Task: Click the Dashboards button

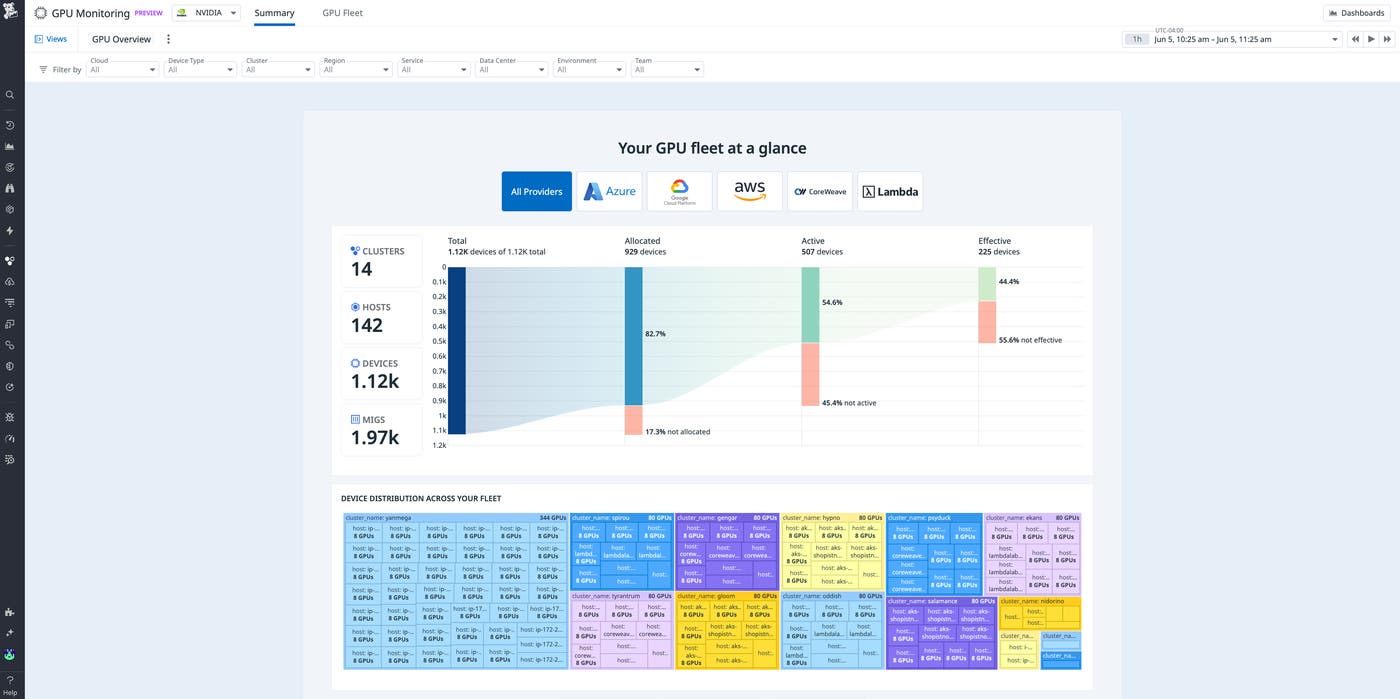Action: 1356,12
